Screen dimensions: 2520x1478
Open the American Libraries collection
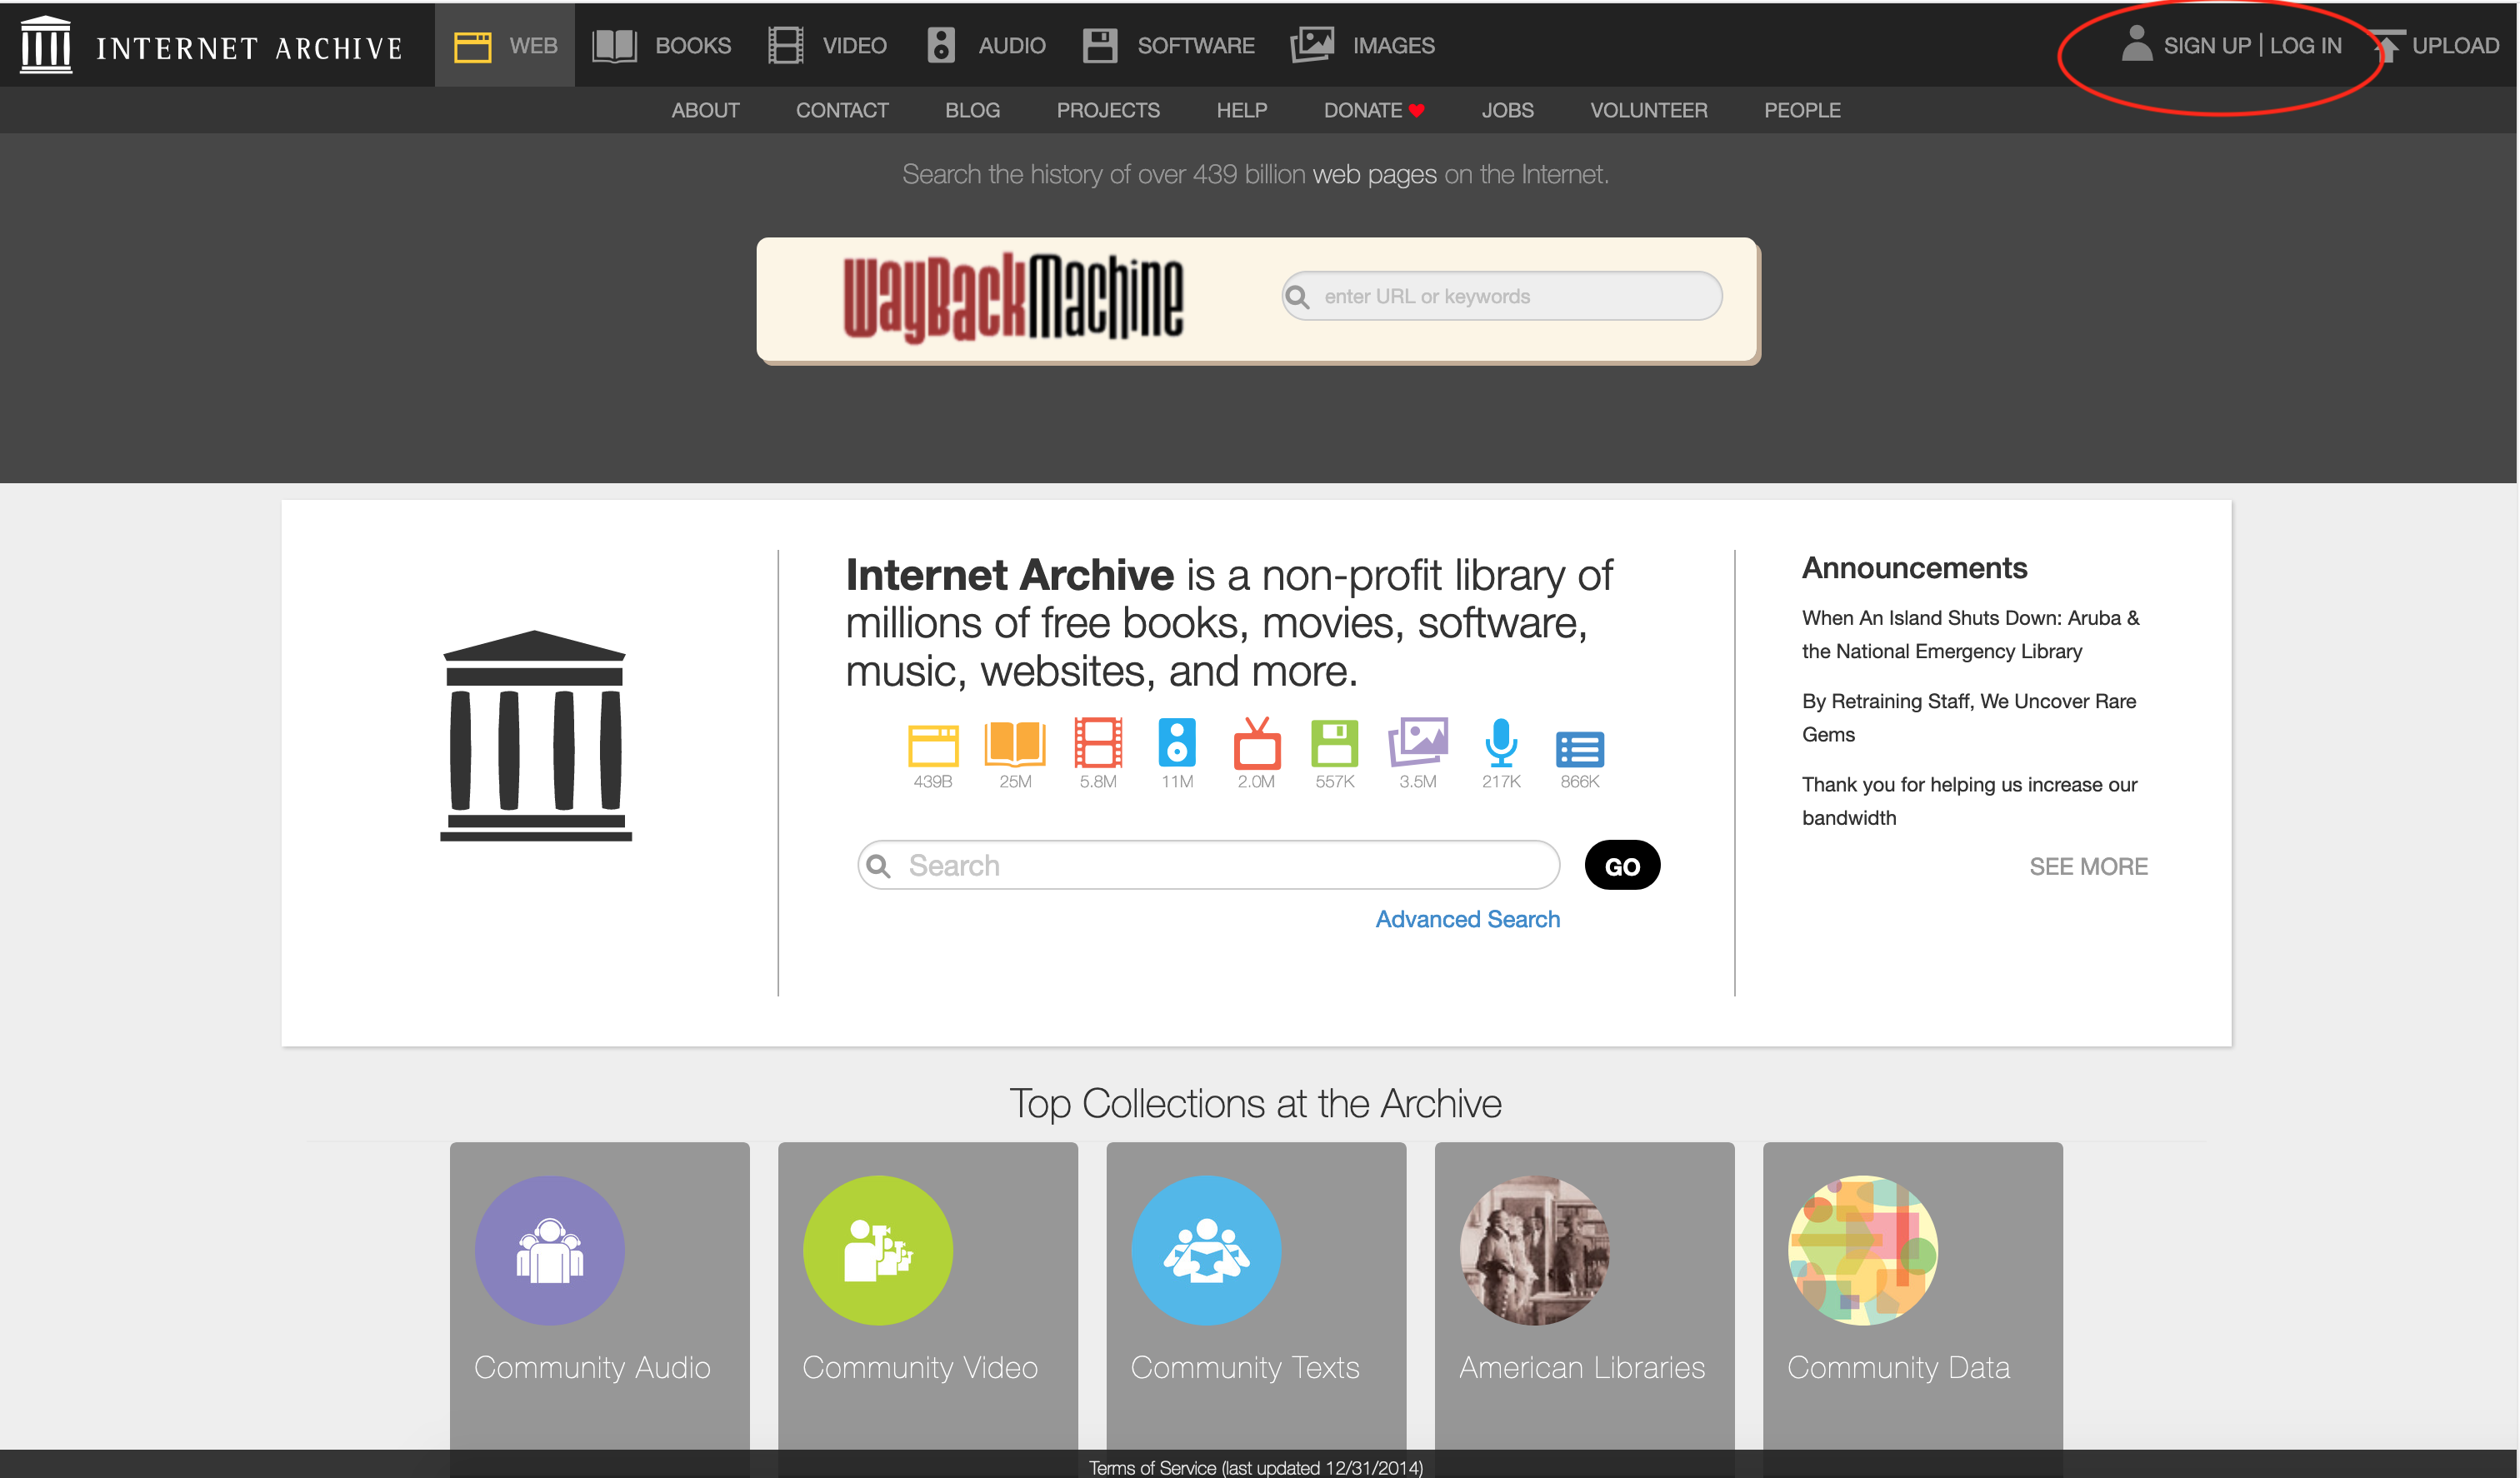click(x=1584, y=1296)
